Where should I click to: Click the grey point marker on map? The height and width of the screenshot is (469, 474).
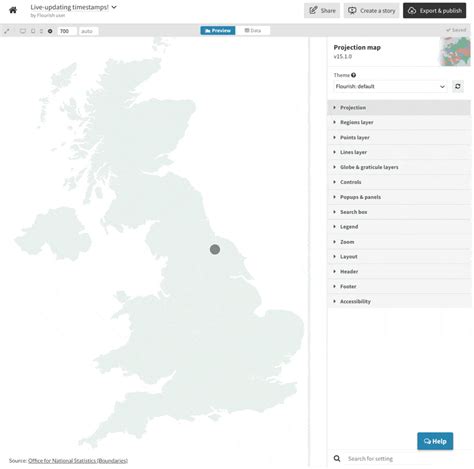pos(215,249)
